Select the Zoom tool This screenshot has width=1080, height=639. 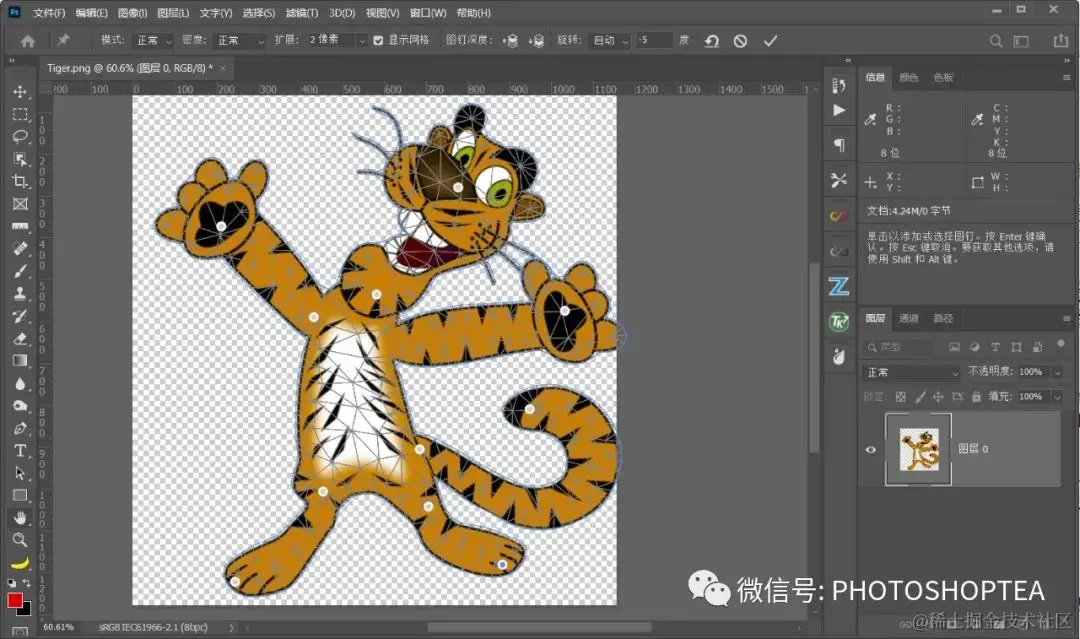(x=20, y=539)
